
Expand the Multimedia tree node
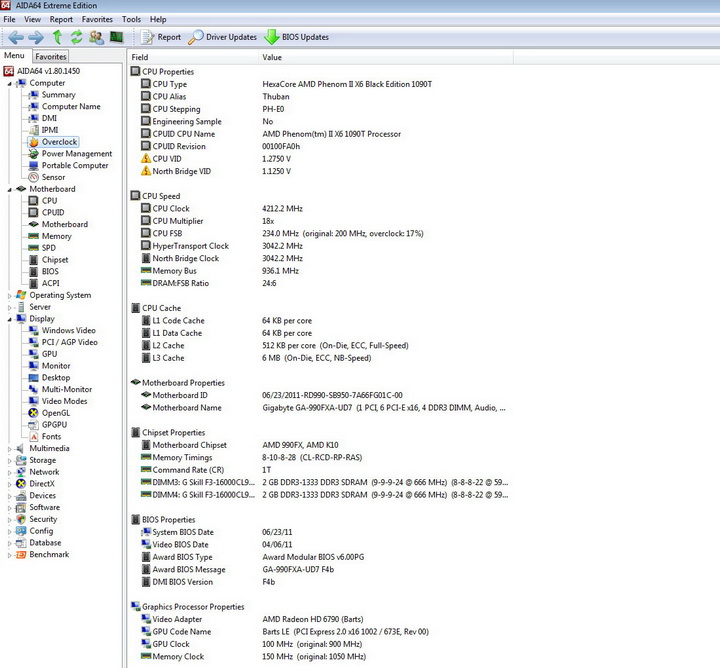tap(9, 449)
